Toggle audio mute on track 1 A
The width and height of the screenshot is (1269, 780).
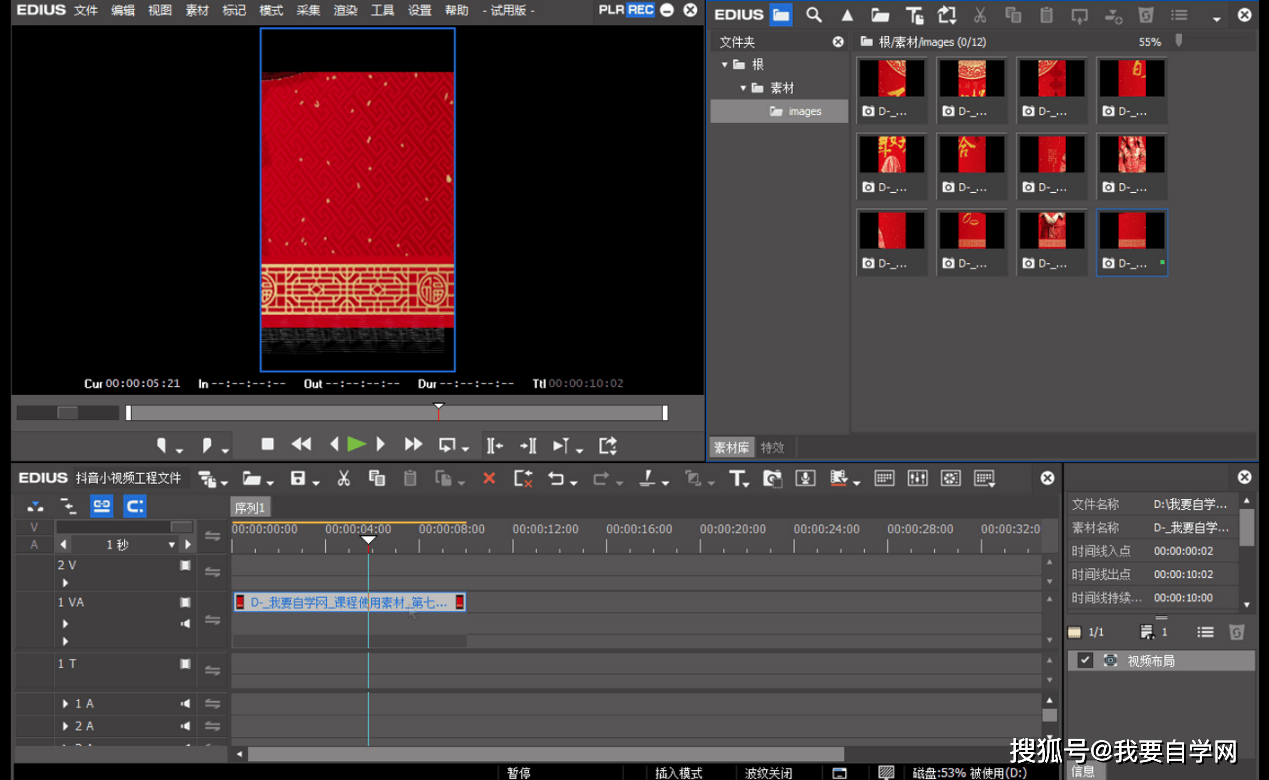(185, 704)
